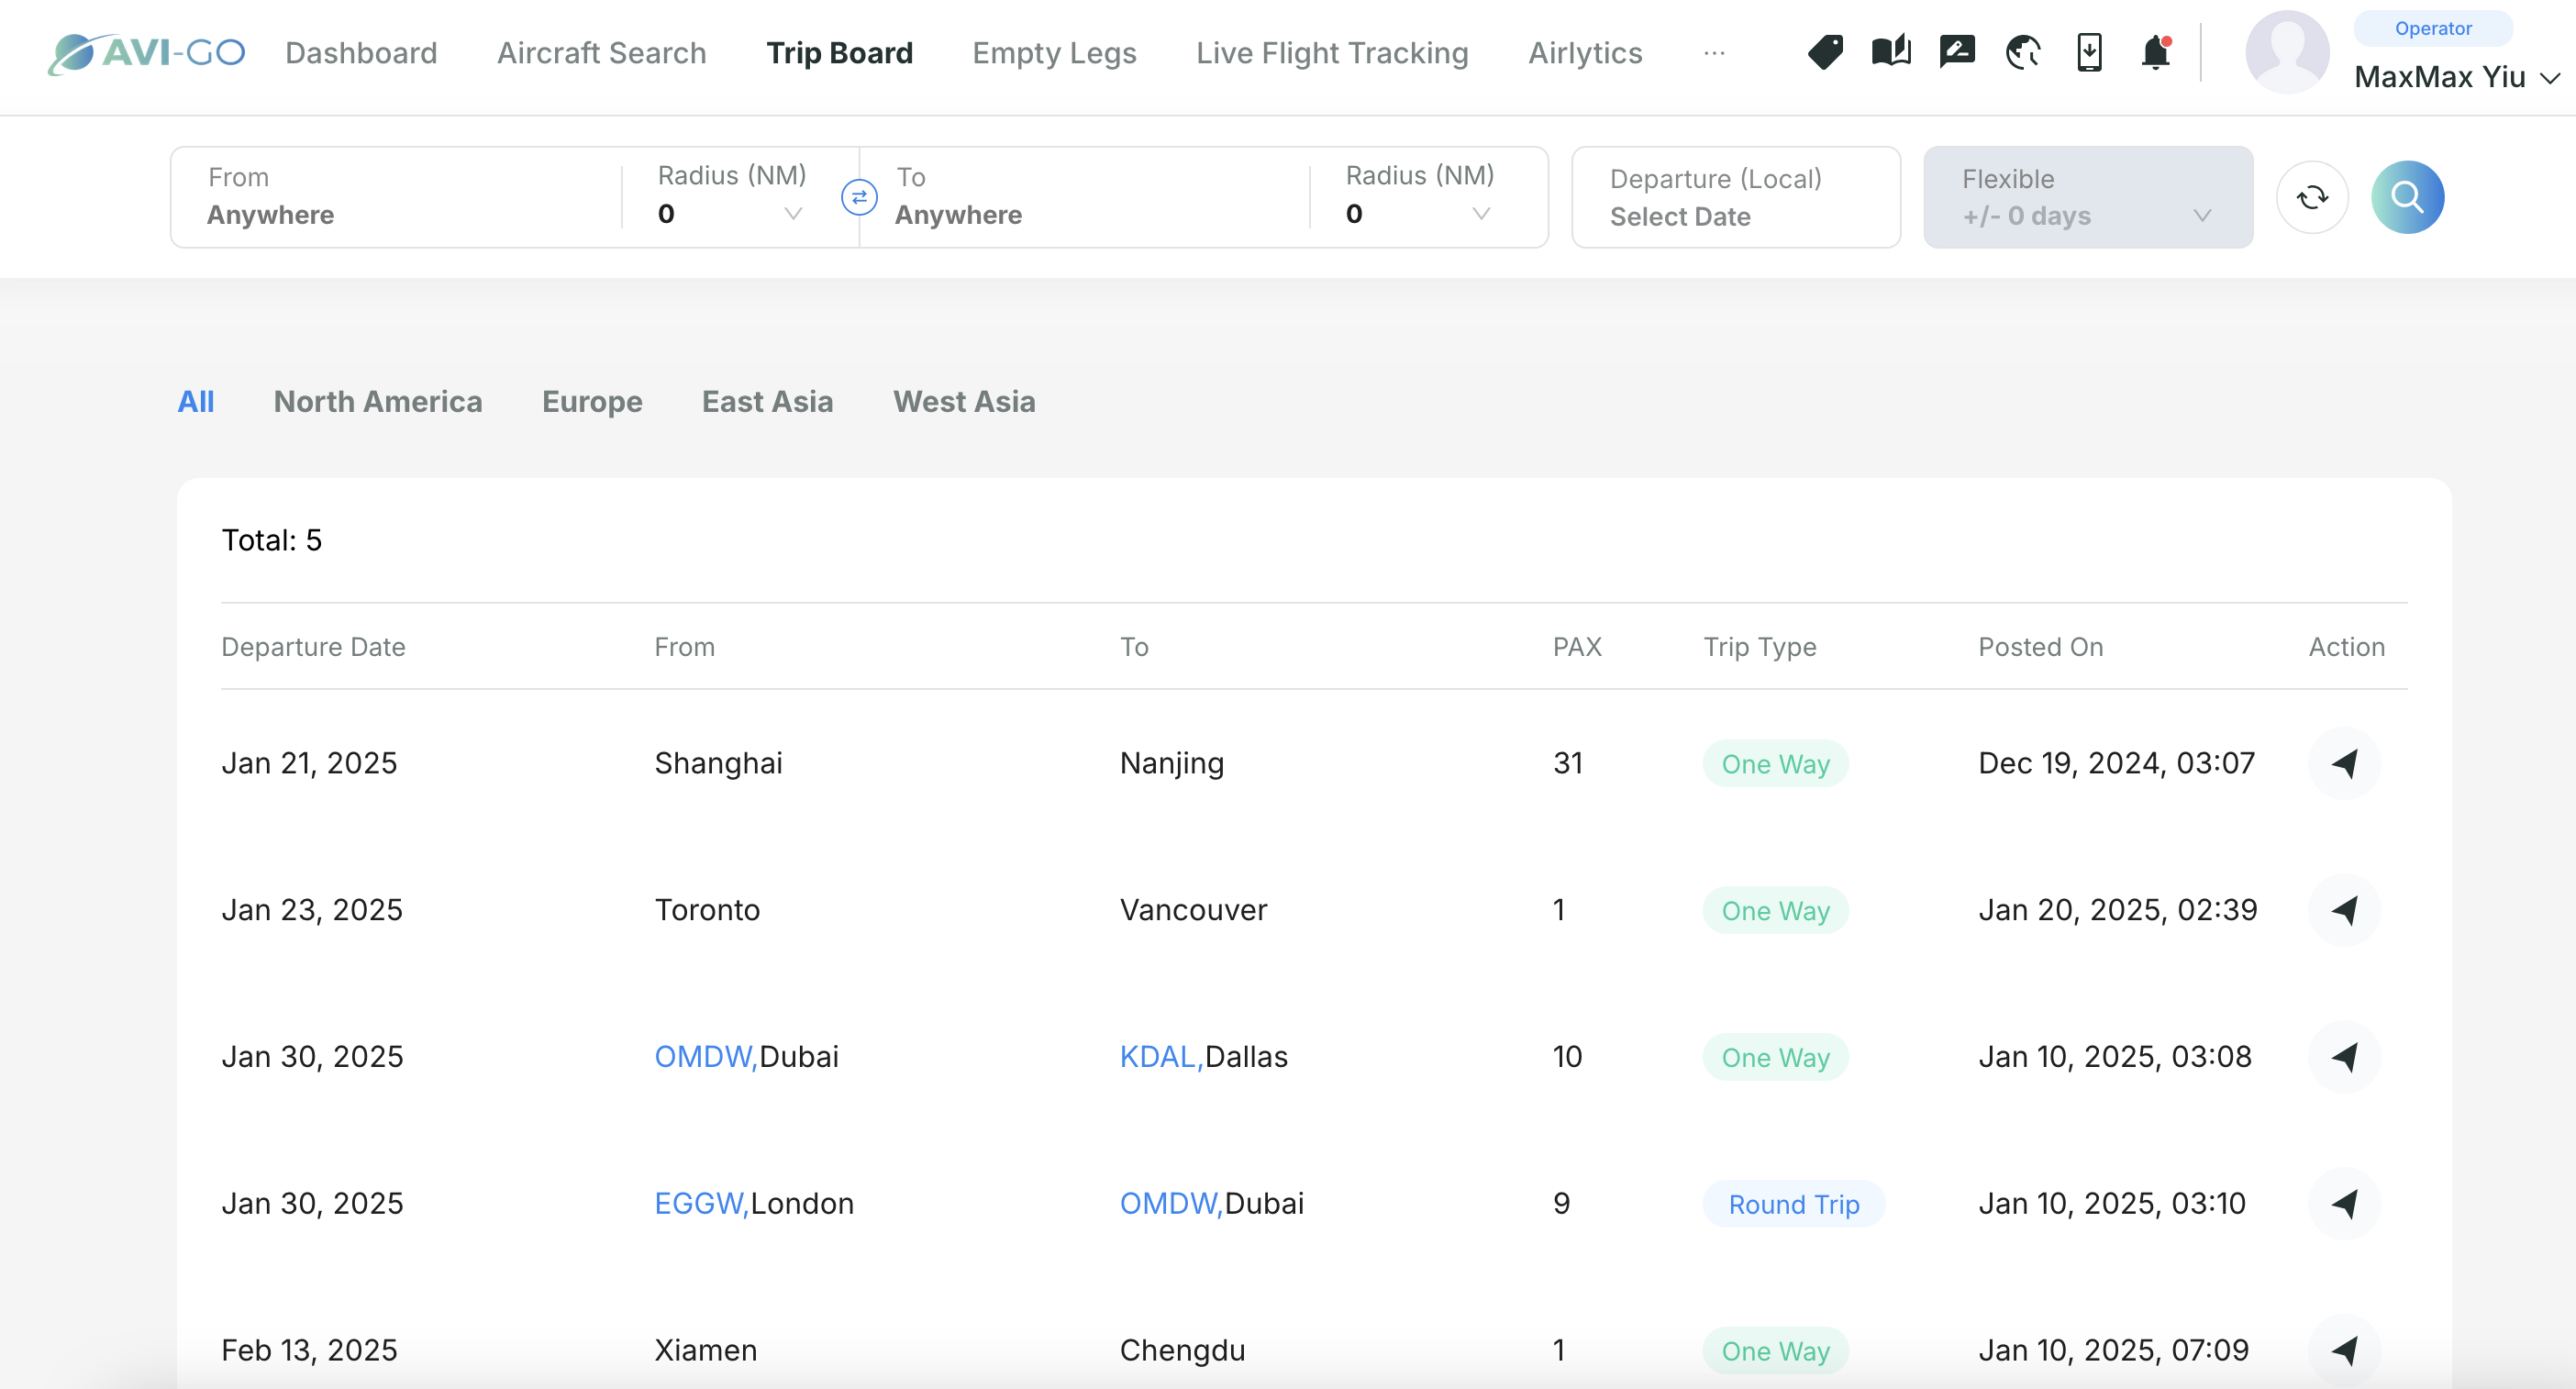
Task: Click posted time Jan 20, 2025, 02:39
Action: point(2117,910)
